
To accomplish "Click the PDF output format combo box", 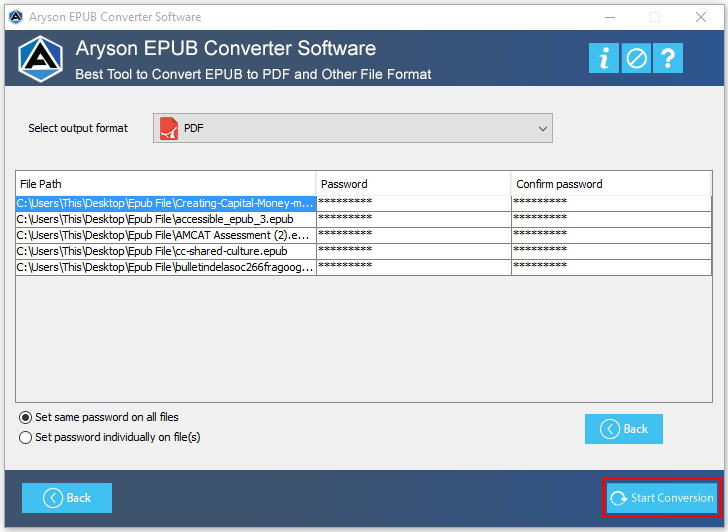I will 353,128.
